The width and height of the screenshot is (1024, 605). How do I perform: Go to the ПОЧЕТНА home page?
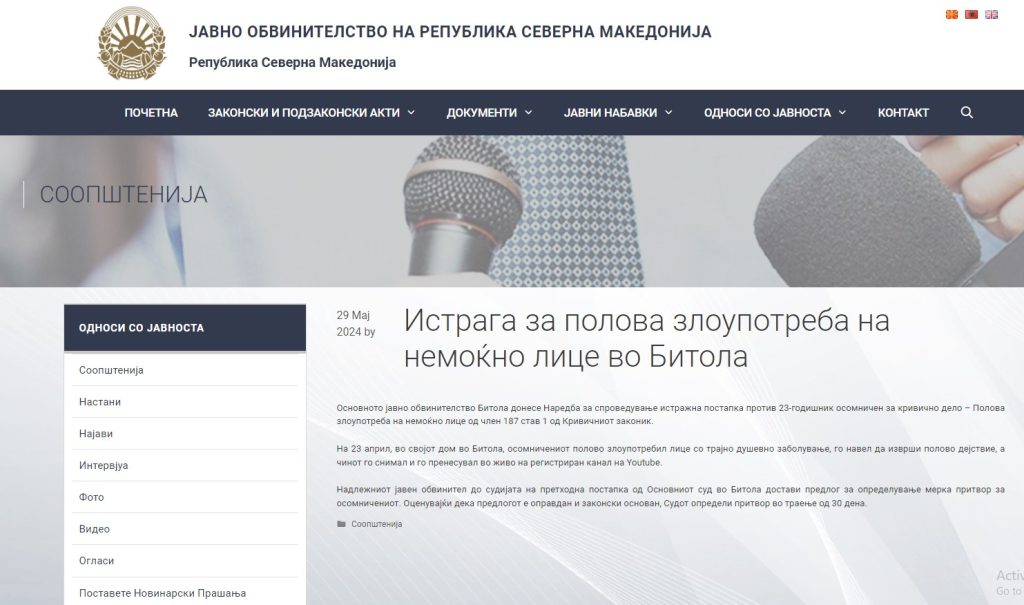(151, 113)
